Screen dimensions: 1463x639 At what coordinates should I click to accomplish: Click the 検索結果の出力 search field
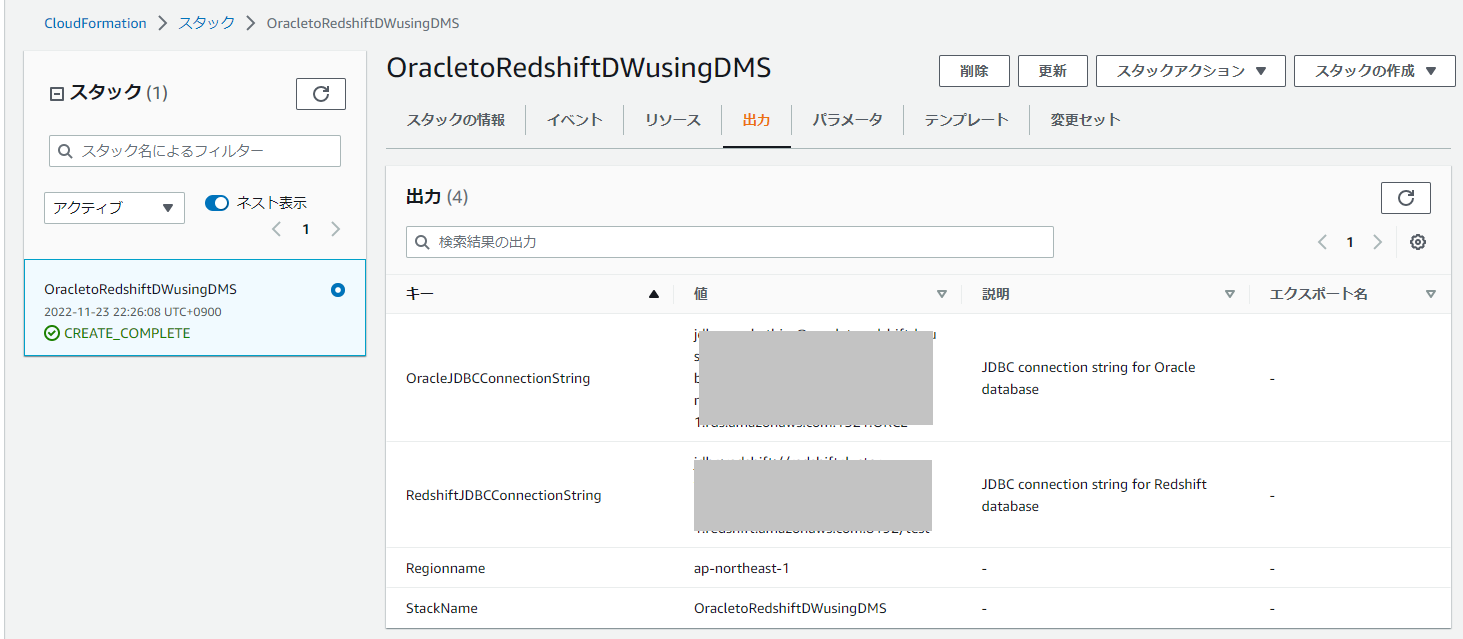click(730, 242)
